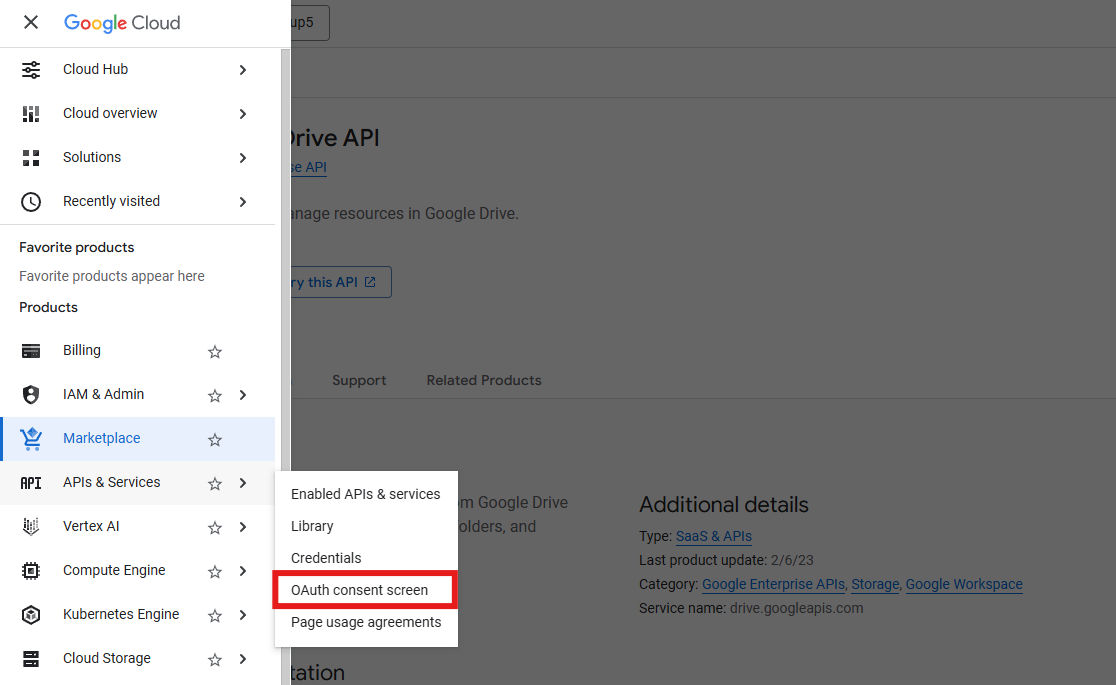Click the Recently visited clock icon
The width and height of the screenshot is (1116, 685).
31,202
